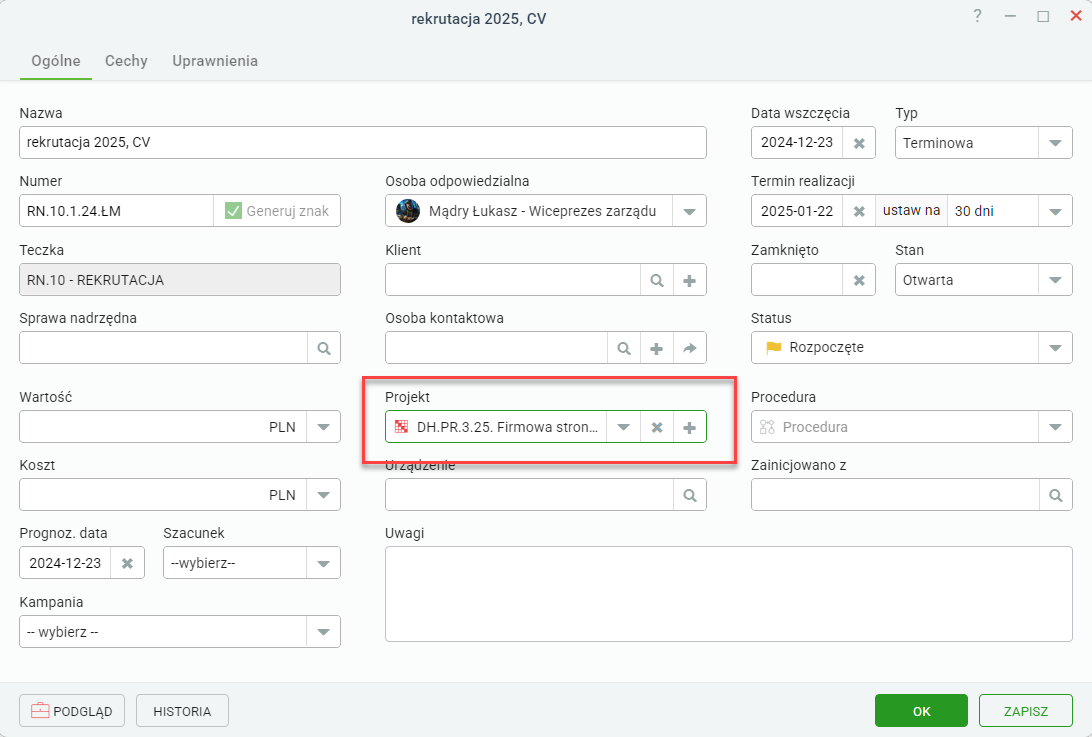The width and height of the screenshot is (1092, 737).
Task: Open the Kampania dropdown
Action: [324, 633]
